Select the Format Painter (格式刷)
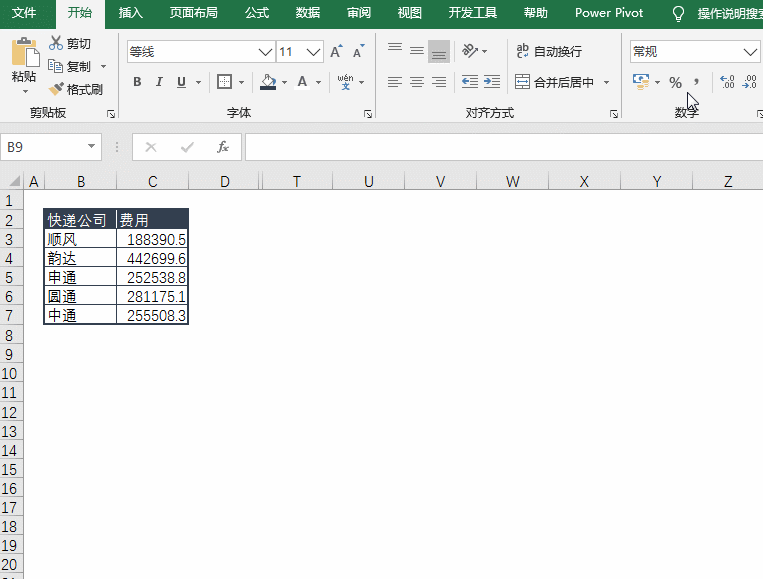The width and height of the screenshot is (763, 579). click(75, 89)
